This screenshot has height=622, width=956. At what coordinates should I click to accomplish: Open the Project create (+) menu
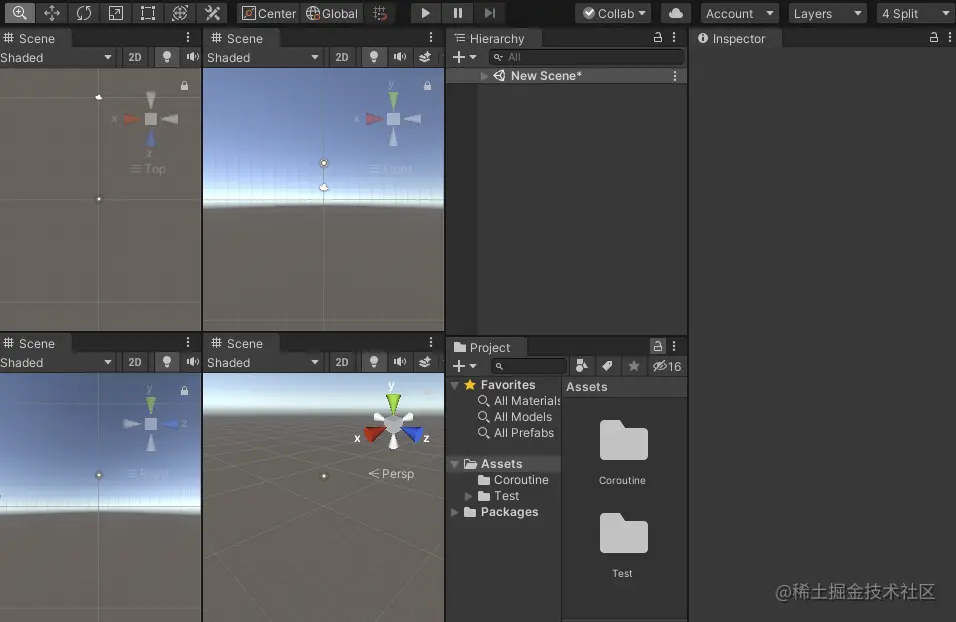tap(464, 366)
